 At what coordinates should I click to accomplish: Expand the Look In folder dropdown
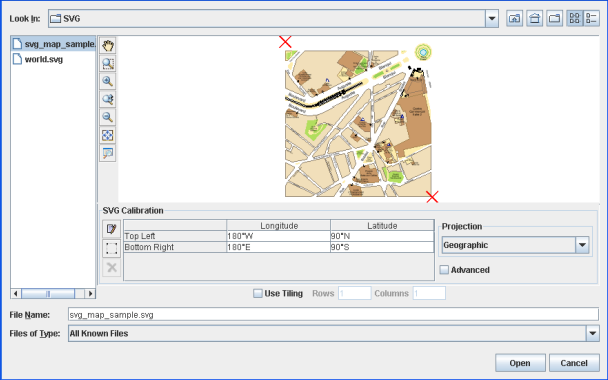pyautogui.click(x=492, y=19)
